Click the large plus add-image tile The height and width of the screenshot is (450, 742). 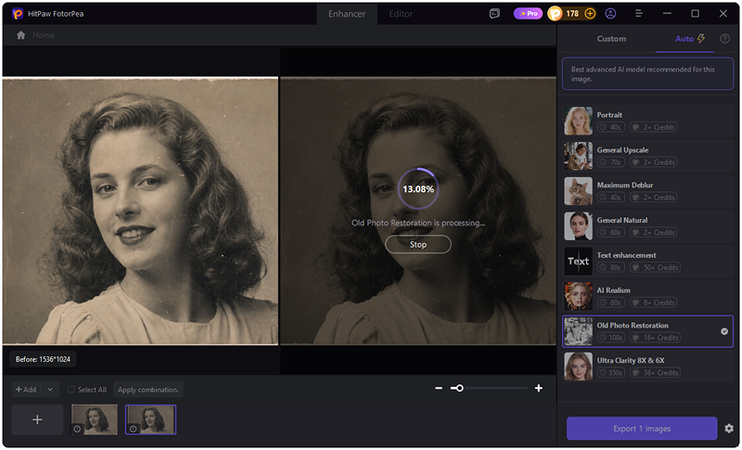tap(37, 420)
